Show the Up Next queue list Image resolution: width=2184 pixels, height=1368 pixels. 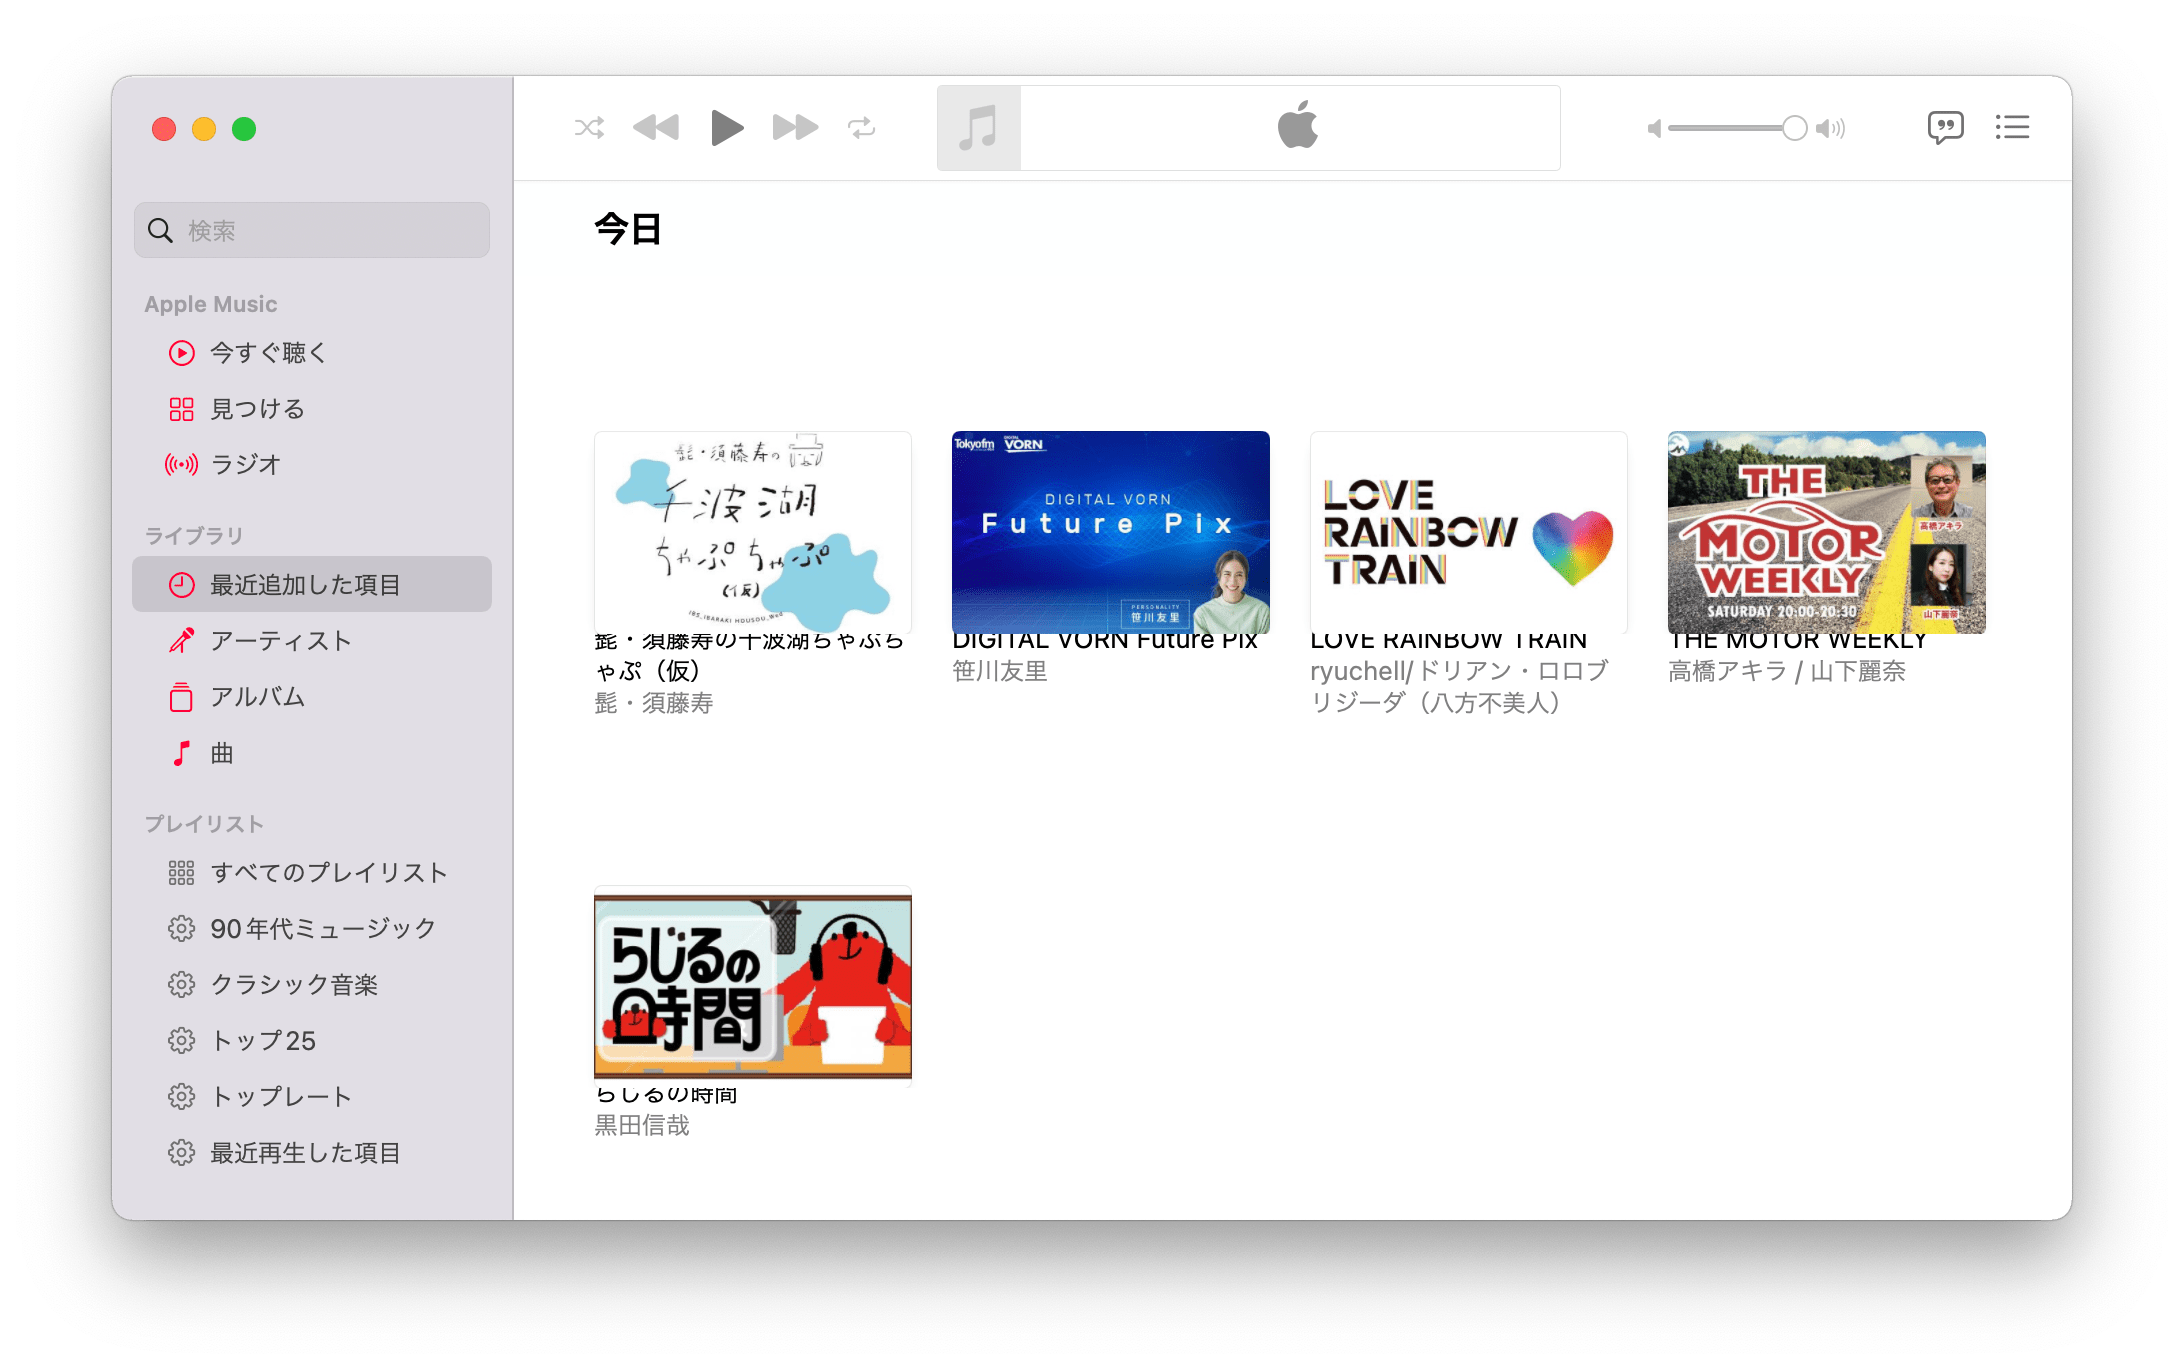(x=2012, y=128)
